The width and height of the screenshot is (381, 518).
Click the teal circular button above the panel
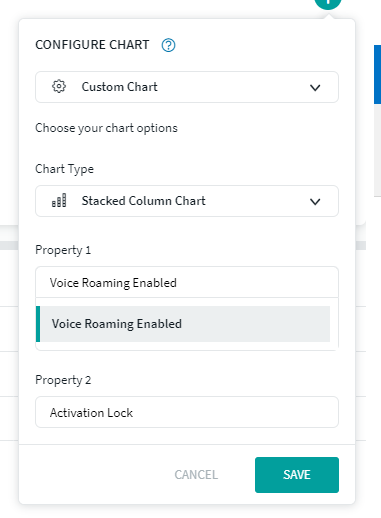click(x=328, y=3)
